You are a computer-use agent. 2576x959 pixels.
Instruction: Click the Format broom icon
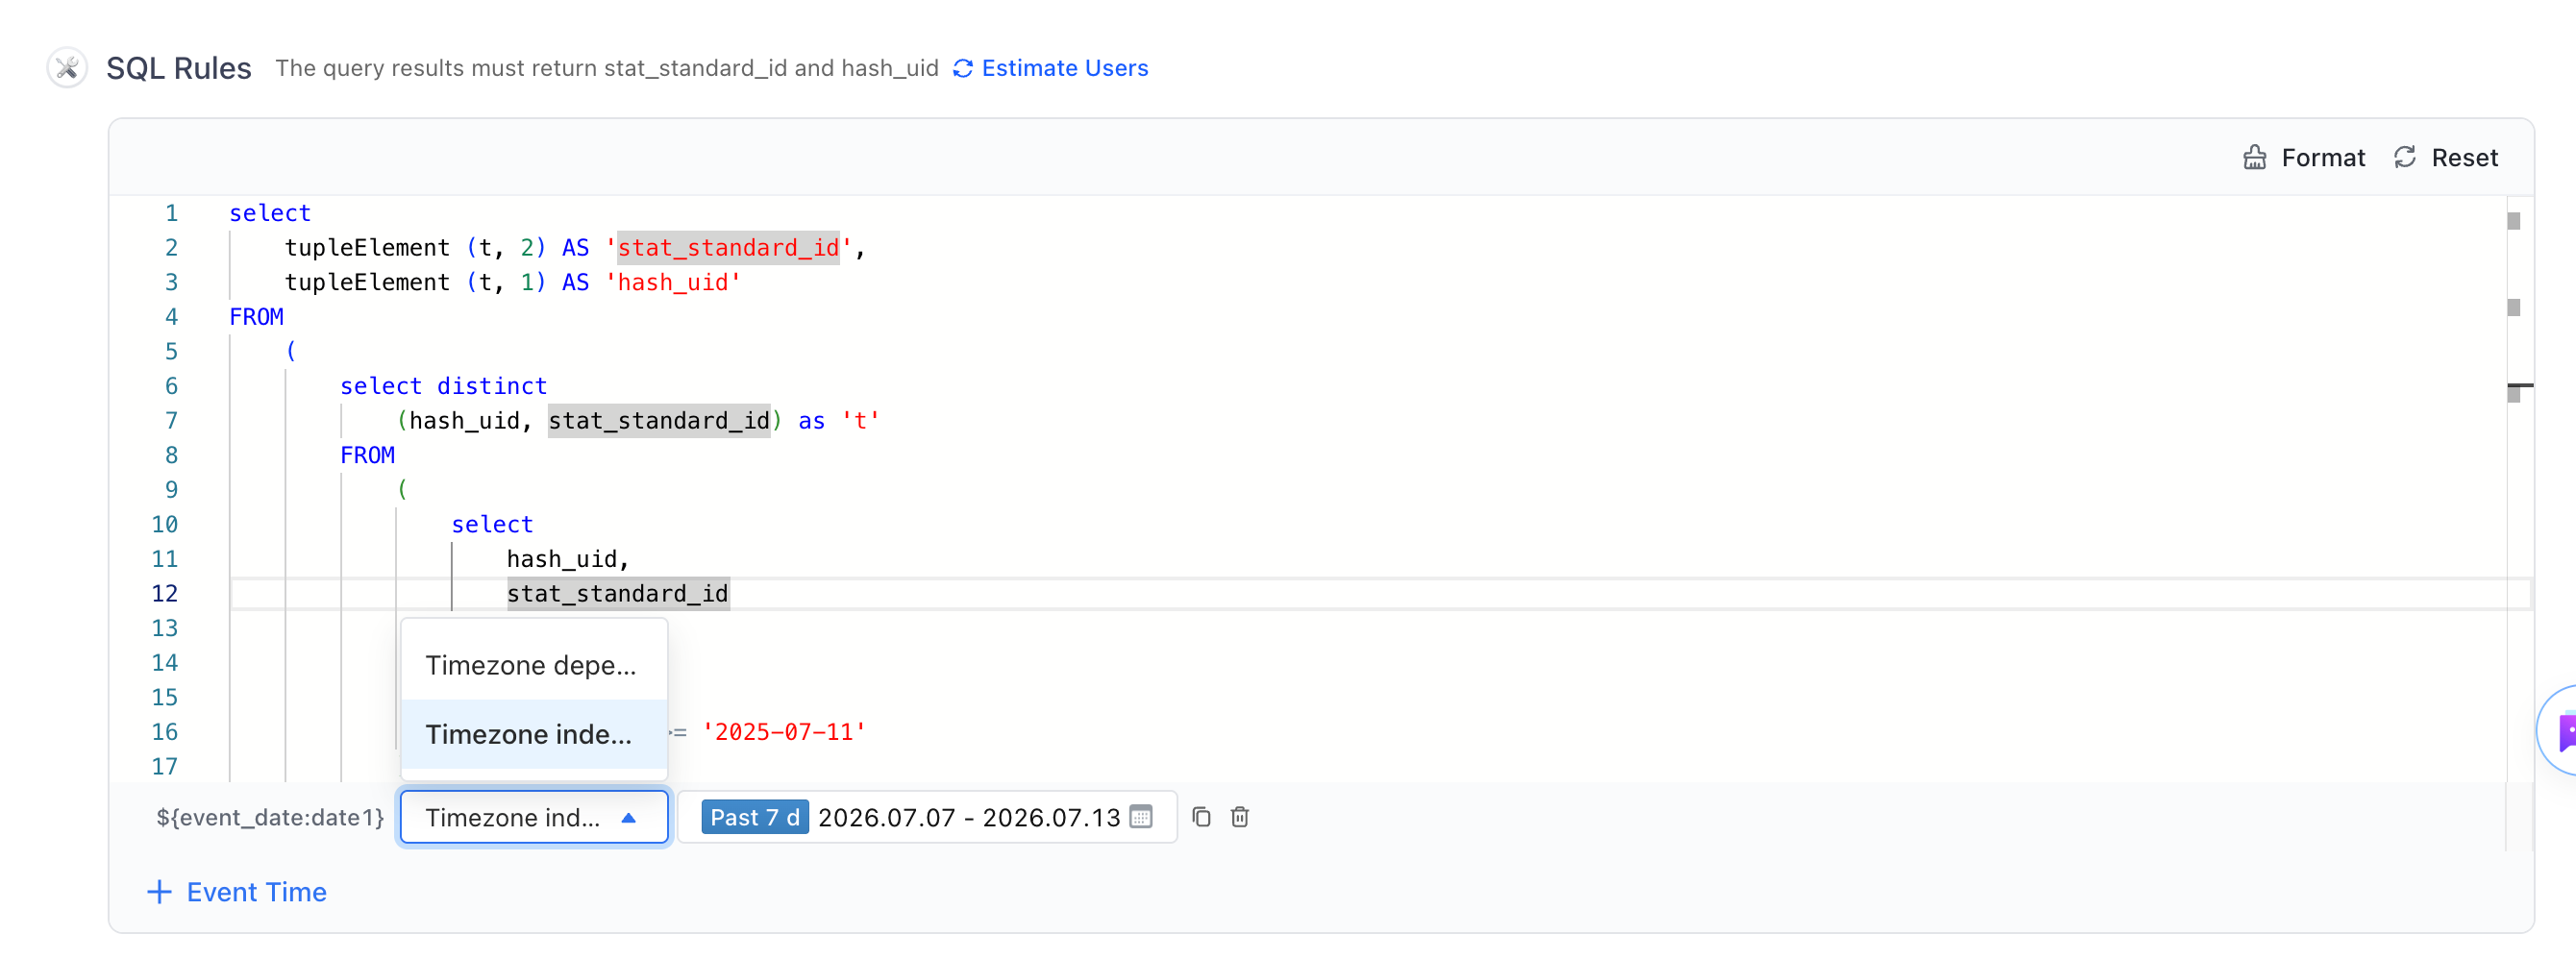[2254, 157]
